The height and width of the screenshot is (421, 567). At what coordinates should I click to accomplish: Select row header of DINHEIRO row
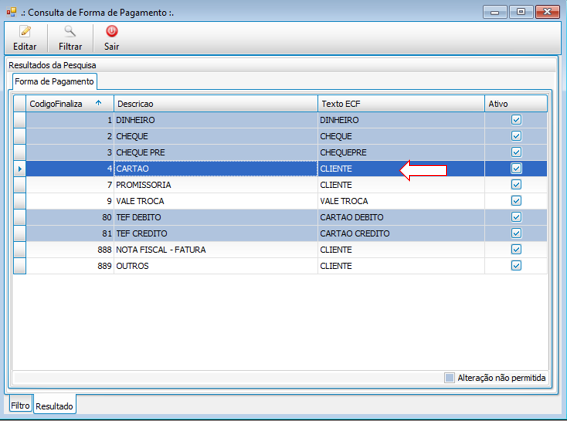click(x=20, y=120)
